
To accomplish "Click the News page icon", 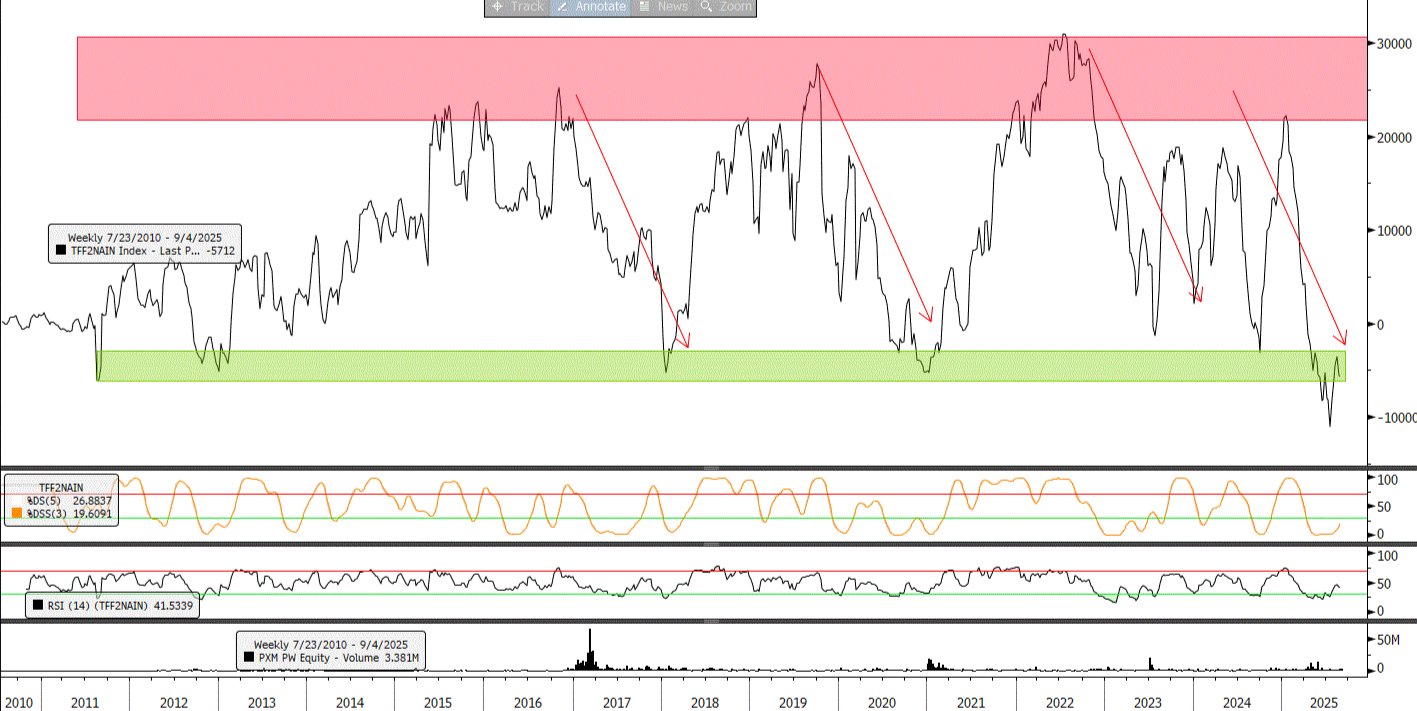I will point(645,6).
